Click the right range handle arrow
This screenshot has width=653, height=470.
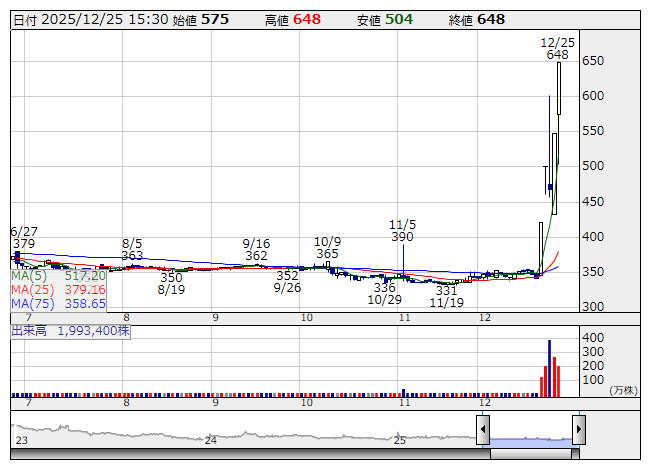[x=578, y=429]
